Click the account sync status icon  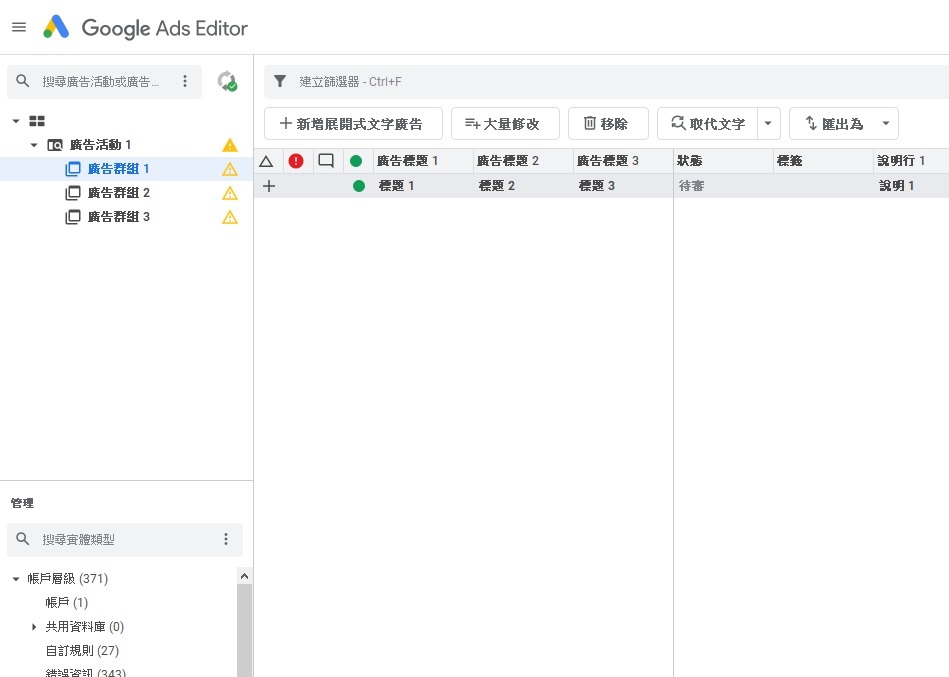pyautogui.click(x=227, y=82)
